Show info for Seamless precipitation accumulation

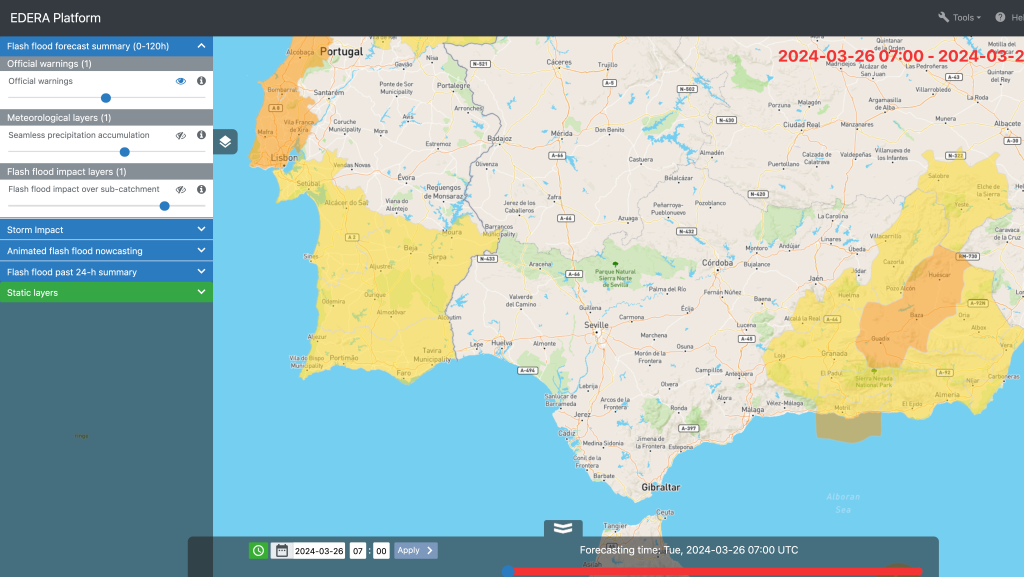pos(201,135)
